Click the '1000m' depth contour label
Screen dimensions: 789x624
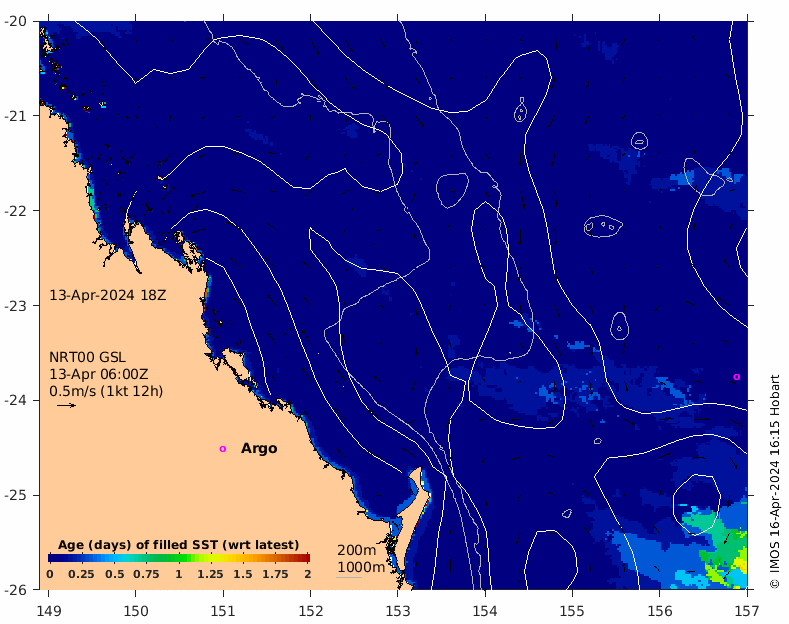click(361, 567)
